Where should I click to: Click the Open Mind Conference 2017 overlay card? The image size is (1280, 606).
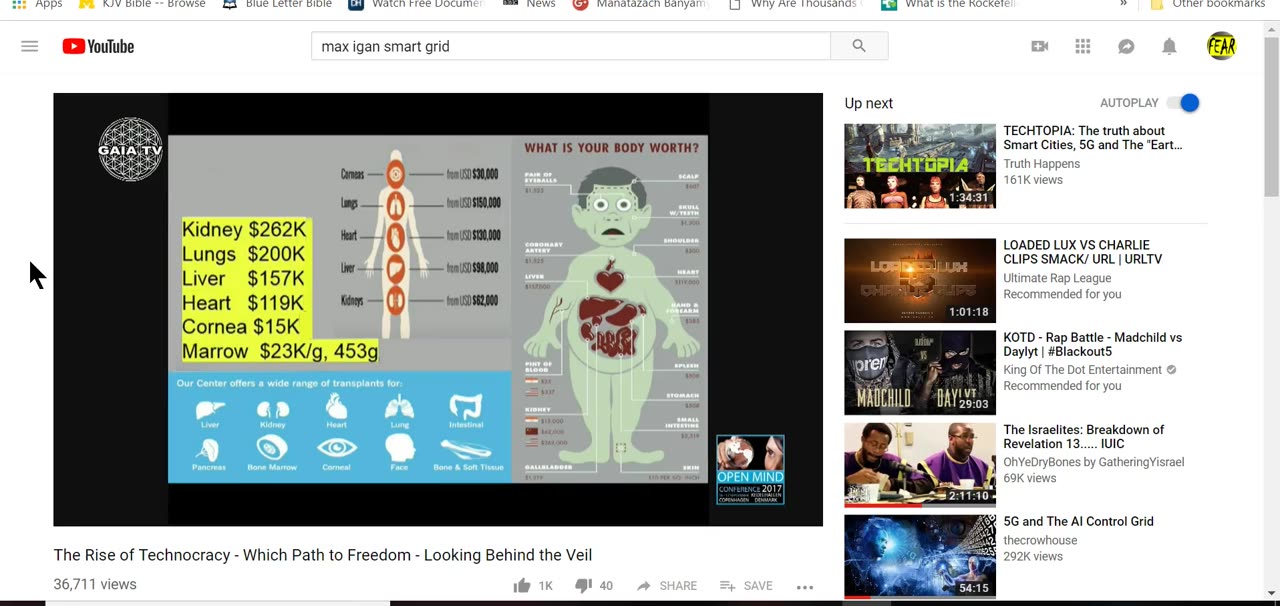(750, 469)
